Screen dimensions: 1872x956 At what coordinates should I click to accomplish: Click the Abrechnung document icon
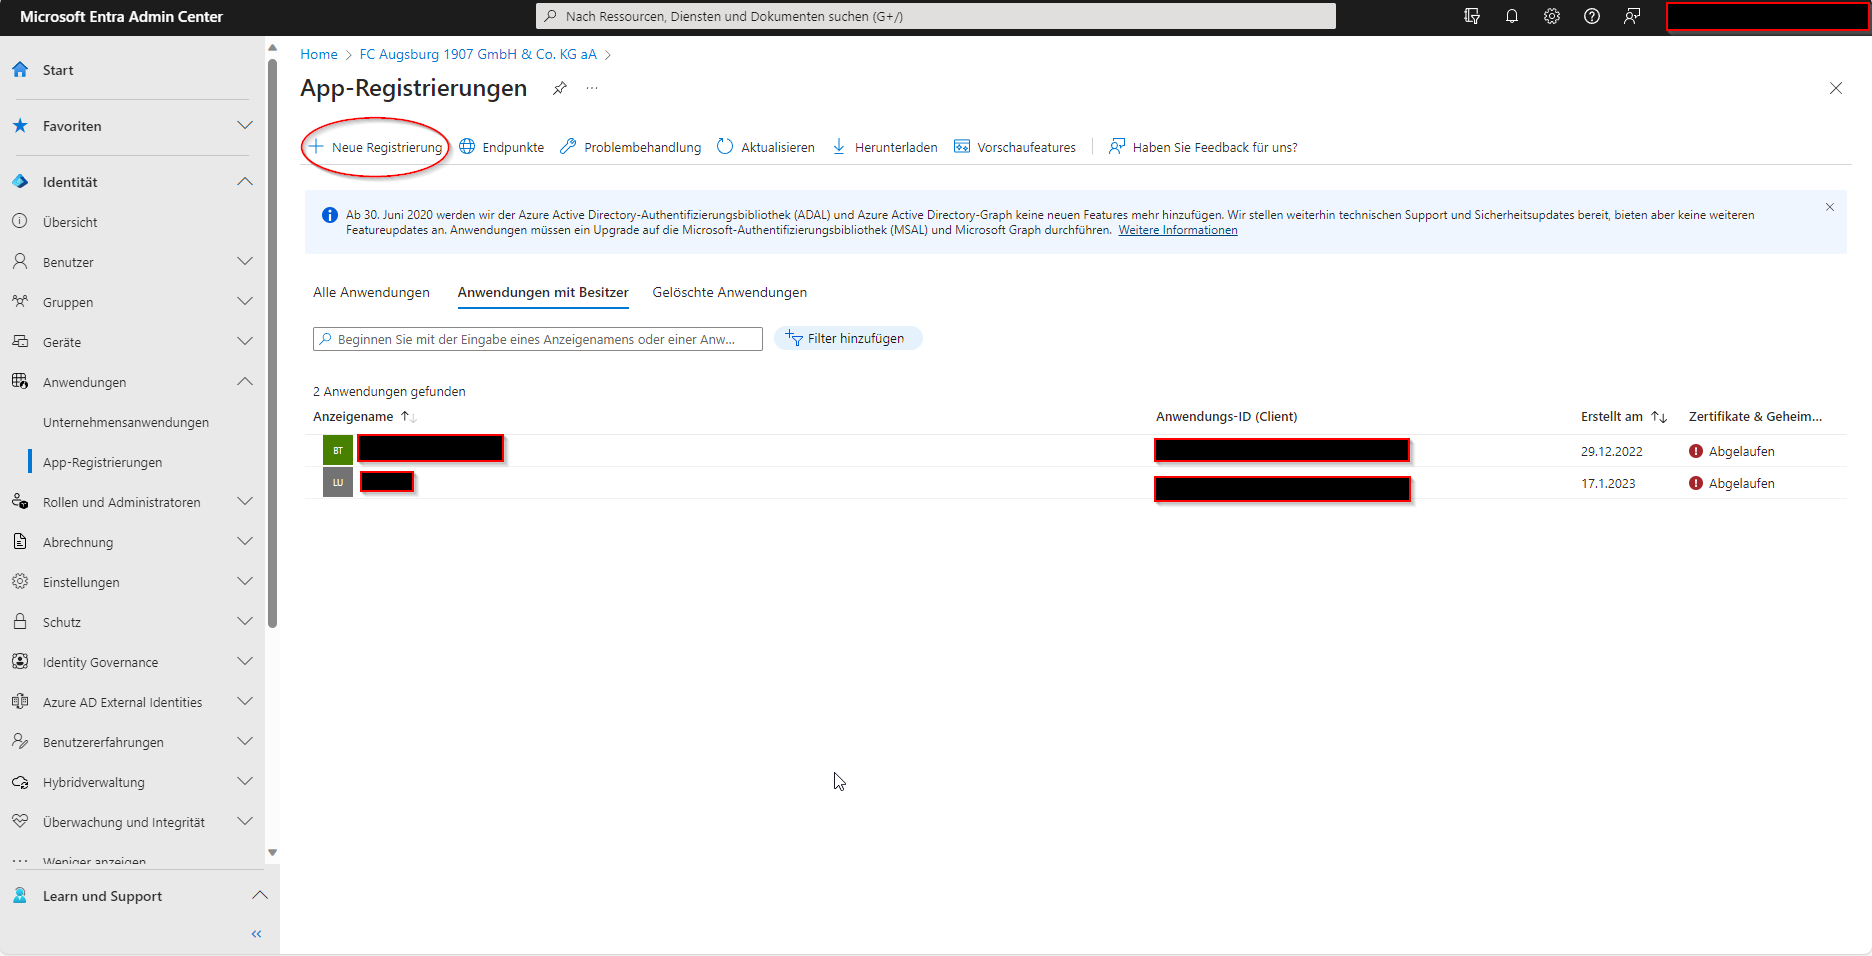[x=20, y=541]
